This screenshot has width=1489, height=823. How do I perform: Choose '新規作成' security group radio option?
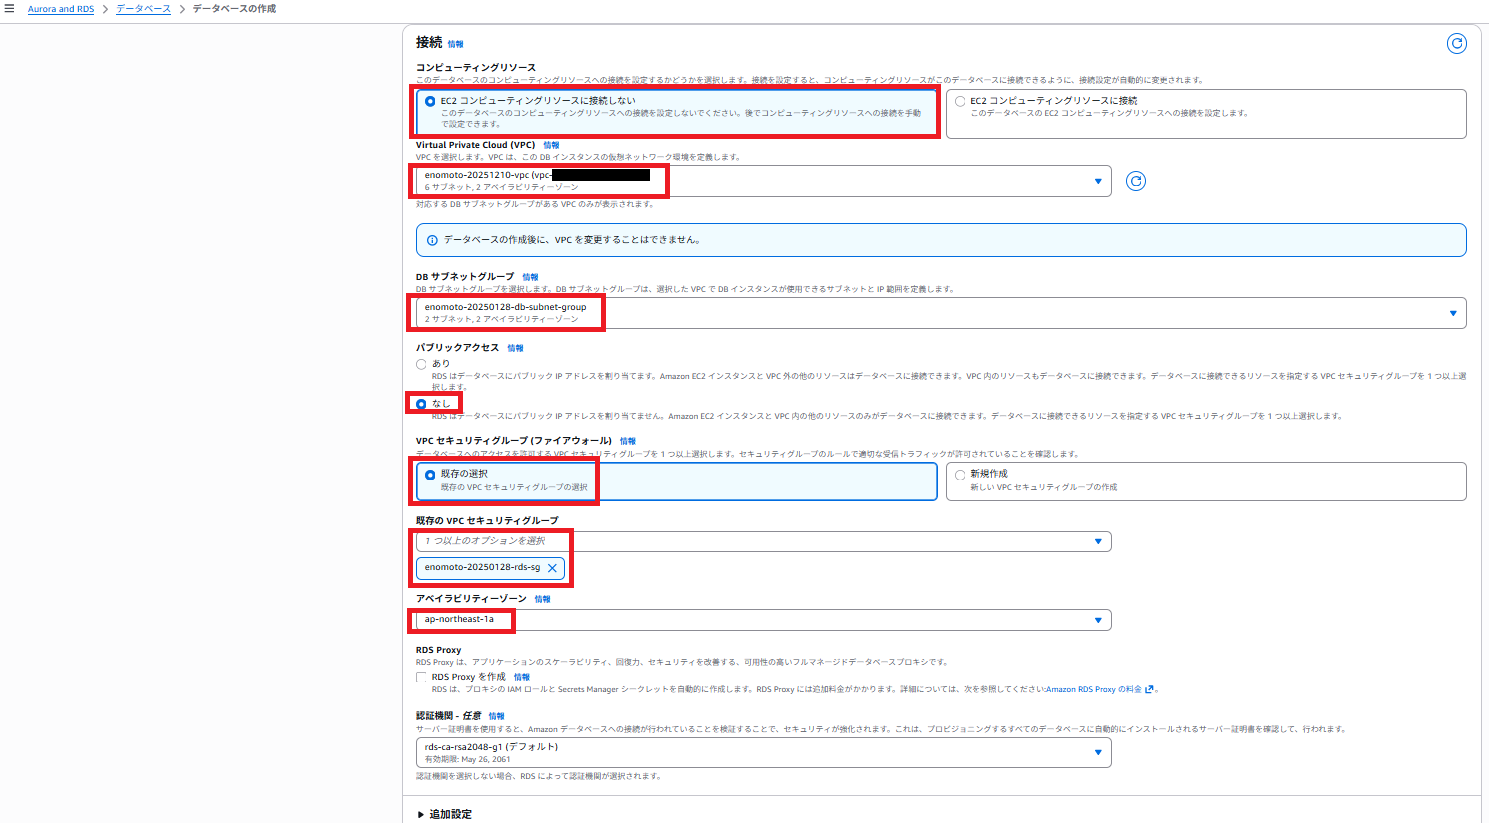pos(960,475)
